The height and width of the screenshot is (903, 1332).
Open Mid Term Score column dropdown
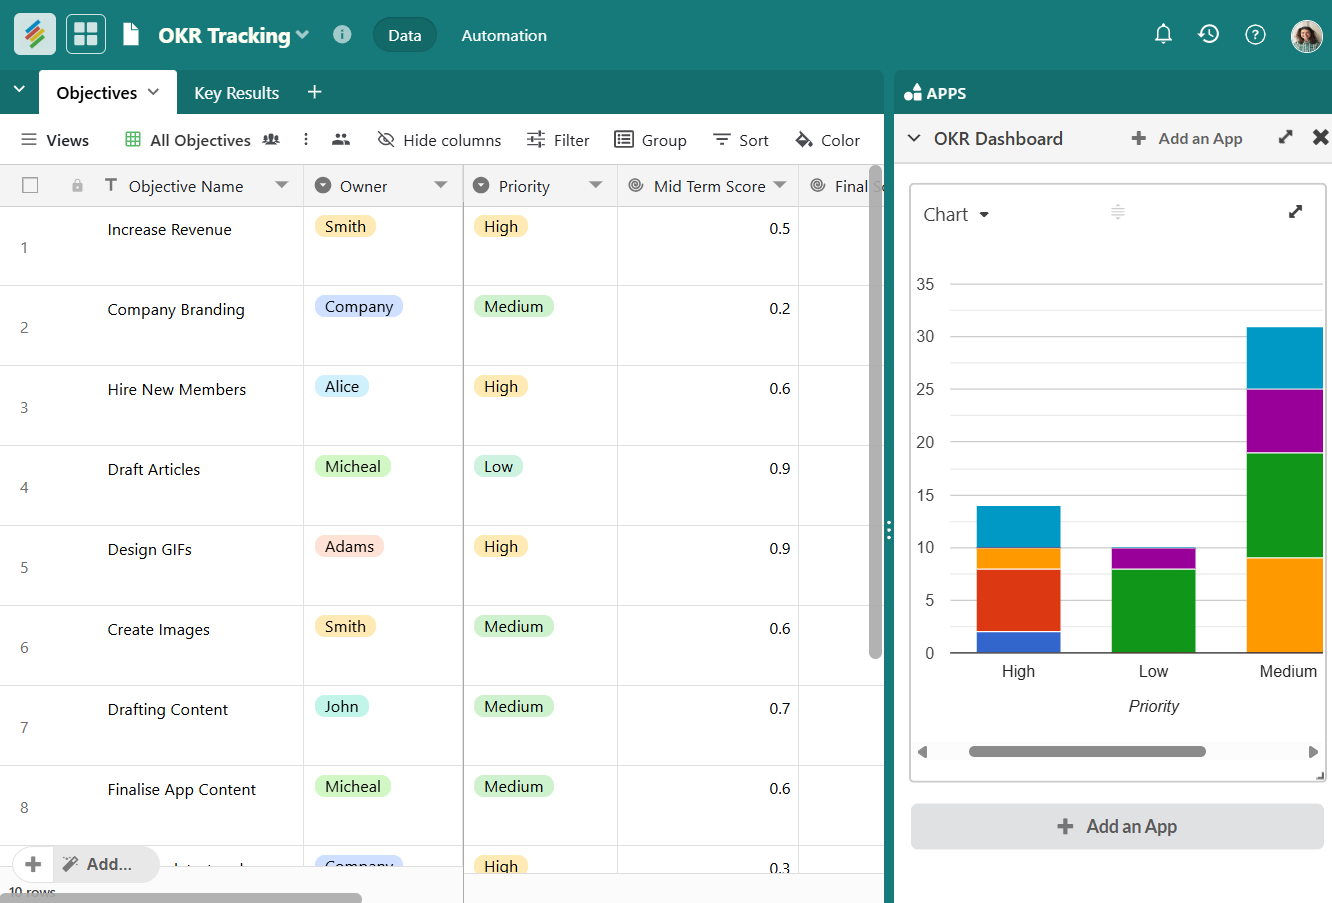click(780, 185)
